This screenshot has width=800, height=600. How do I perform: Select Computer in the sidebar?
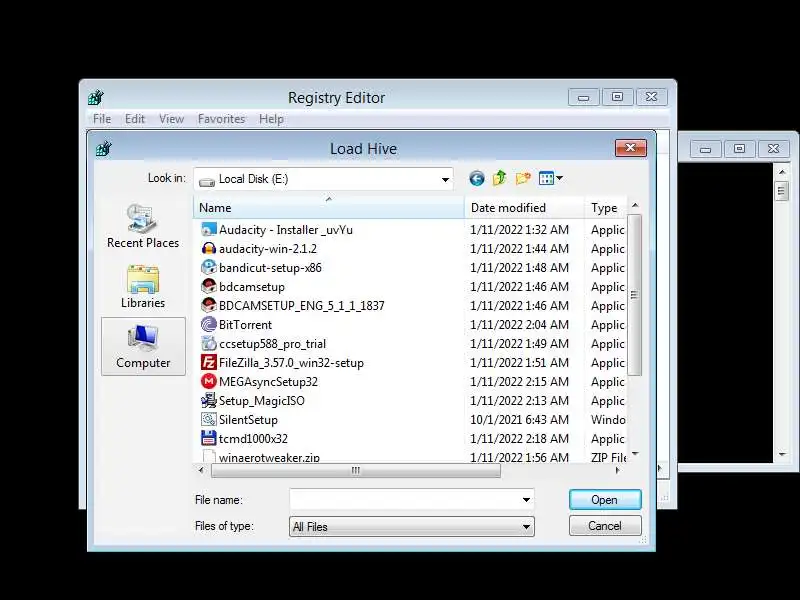143,346
